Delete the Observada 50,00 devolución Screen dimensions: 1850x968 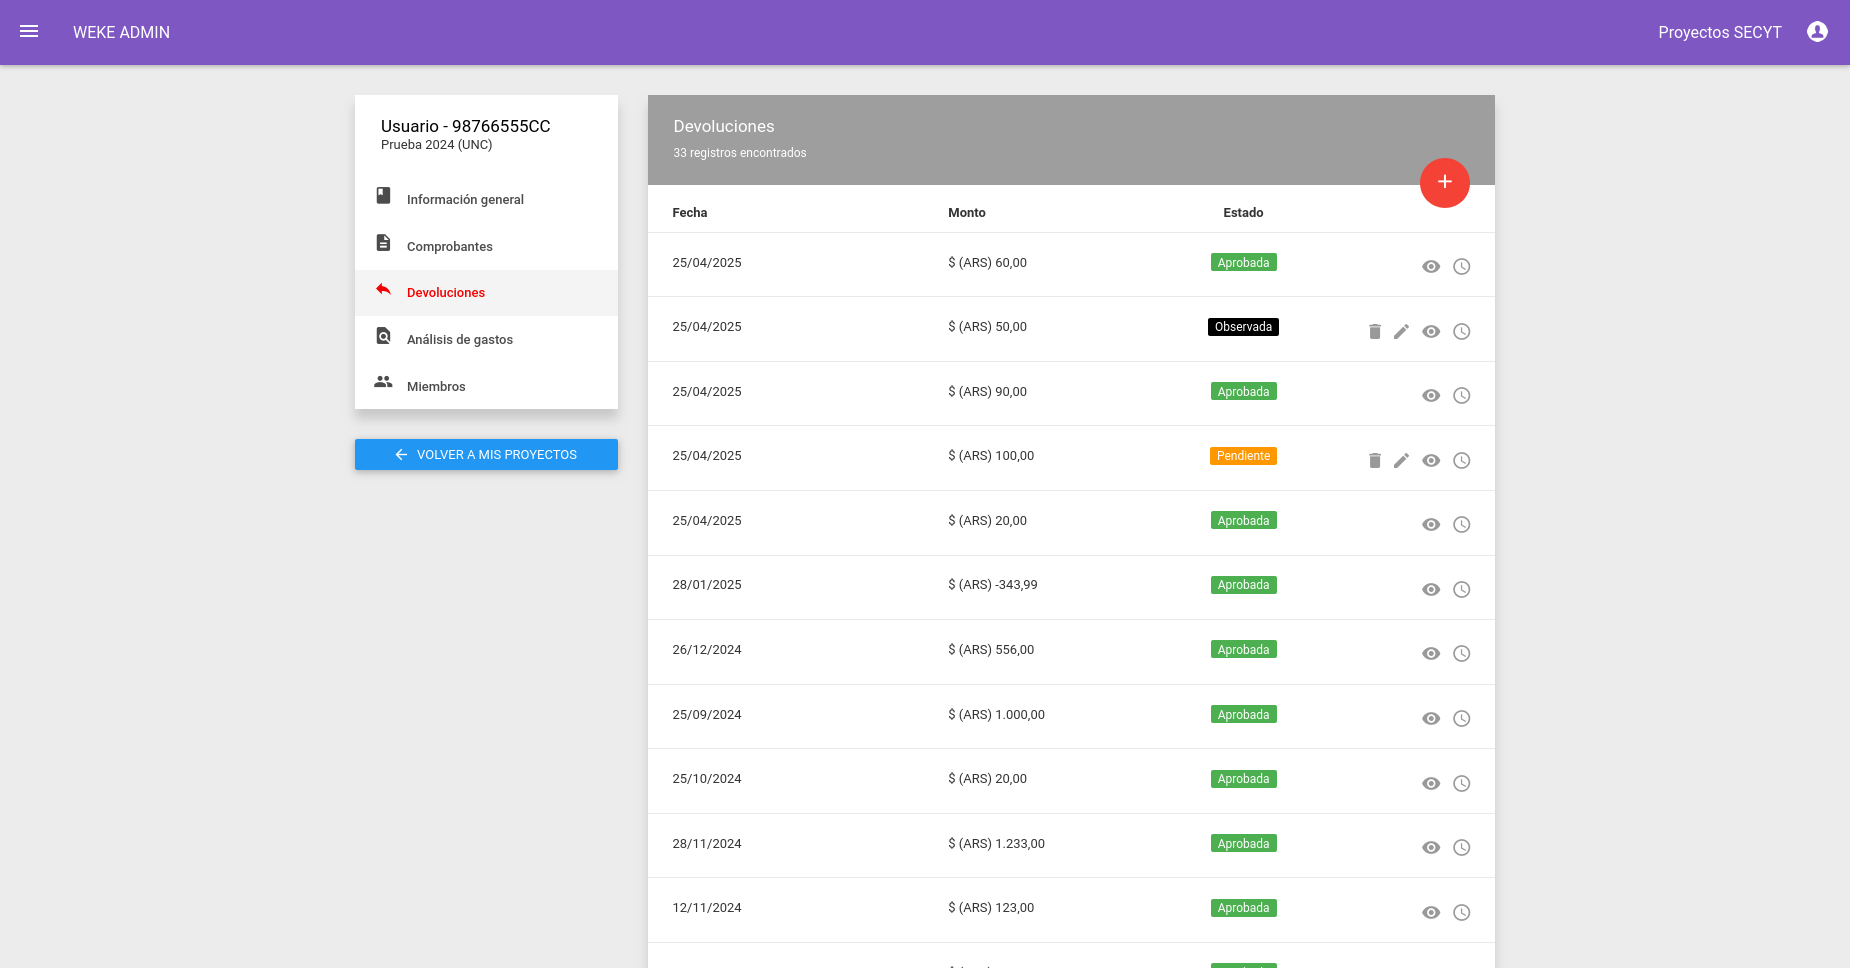pyautogui.click(x=1375, y=332)
